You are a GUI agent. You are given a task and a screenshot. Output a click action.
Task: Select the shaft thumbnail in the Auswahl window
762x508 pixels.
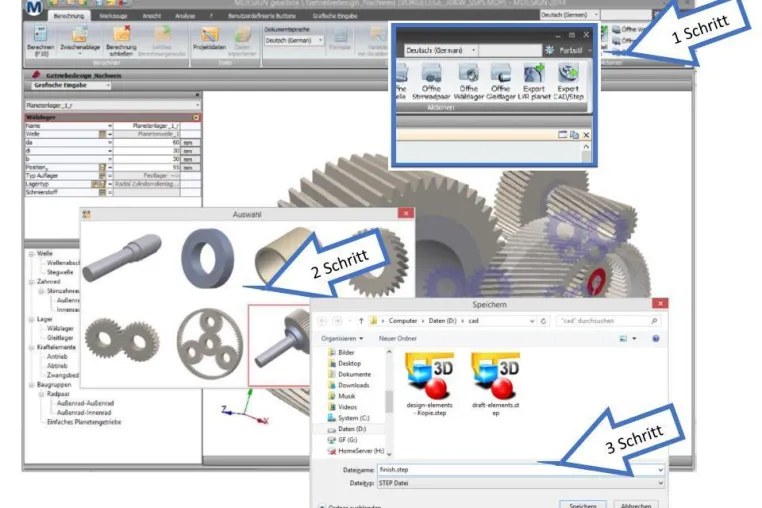tap(122, 257)
